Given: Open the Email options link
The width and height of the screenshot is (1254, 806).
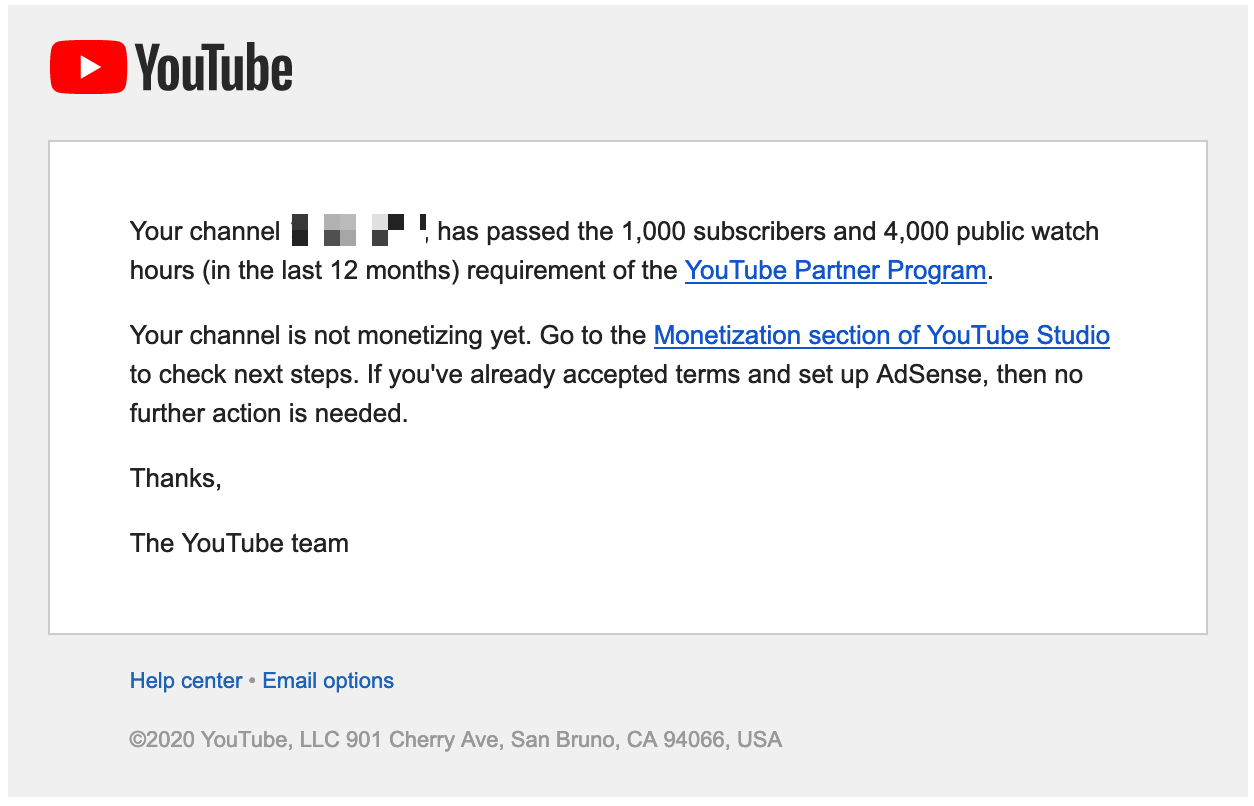Looking at the screenshot, I should (x=328, y=681).
